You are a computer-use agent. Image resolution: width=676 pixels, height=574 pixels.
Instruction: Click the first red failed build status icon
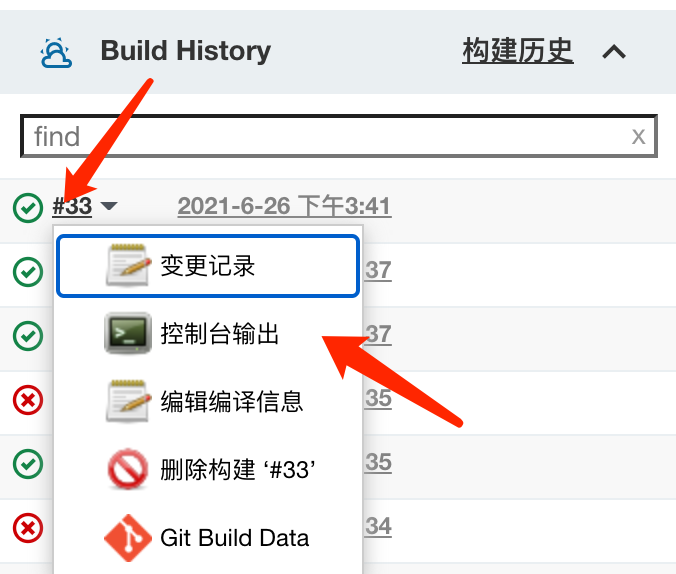point(28,400)
